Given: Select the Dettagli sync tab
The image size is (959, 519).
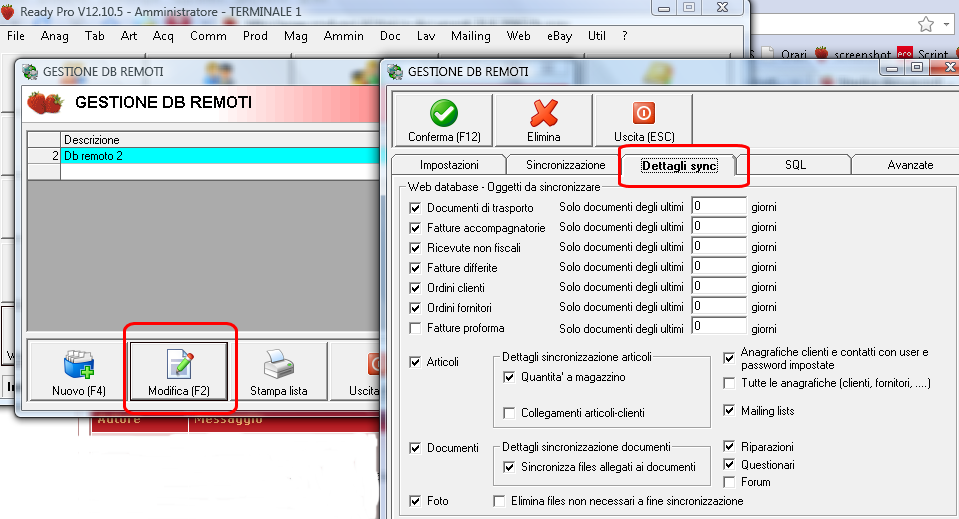Looking at the screenshot, I should point(679,166).
